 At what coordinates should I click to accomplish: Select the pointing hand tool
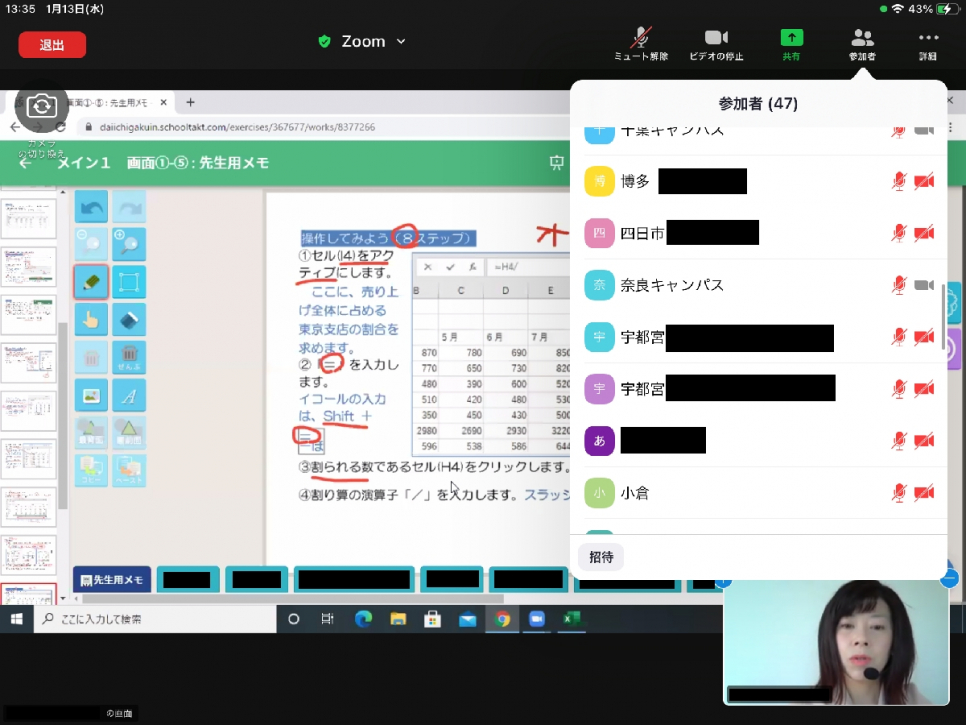(91, 320)
